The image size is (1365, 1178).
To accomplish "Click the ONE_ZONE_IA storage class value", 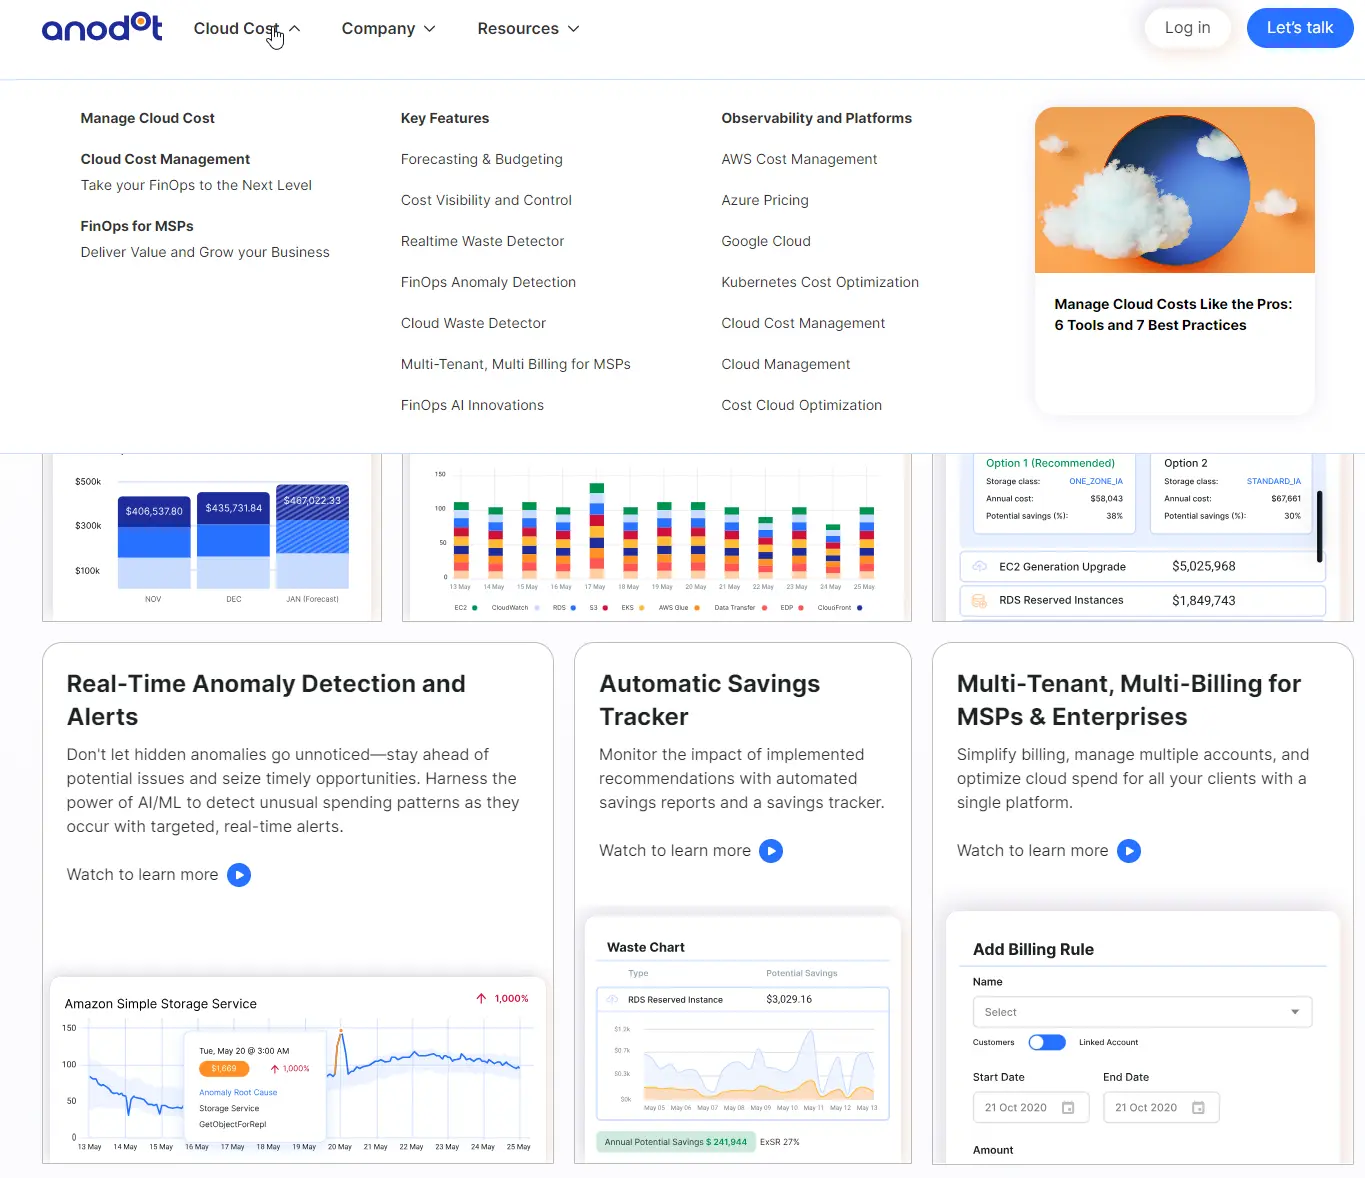I will tap(1096, 482).
